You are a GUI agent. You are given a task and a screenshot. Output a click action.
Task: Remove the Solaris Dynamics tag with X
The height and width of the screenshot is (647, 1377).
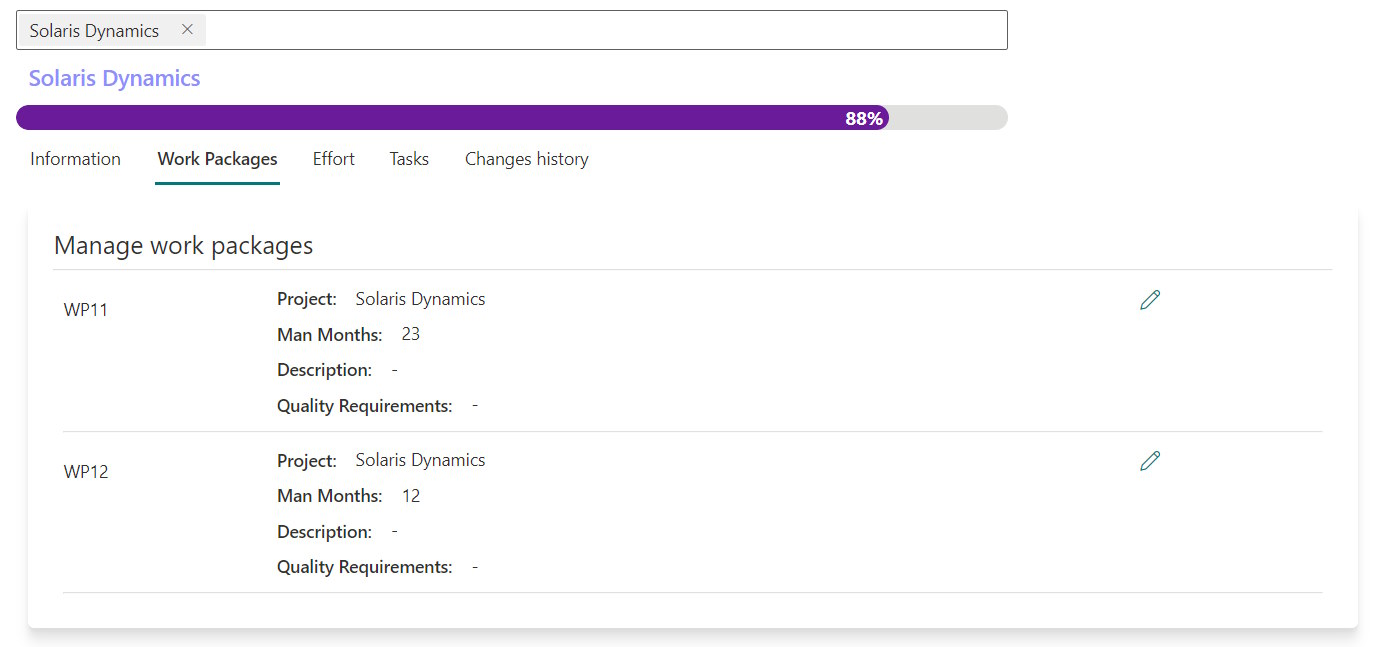click(x=187, y=30)
